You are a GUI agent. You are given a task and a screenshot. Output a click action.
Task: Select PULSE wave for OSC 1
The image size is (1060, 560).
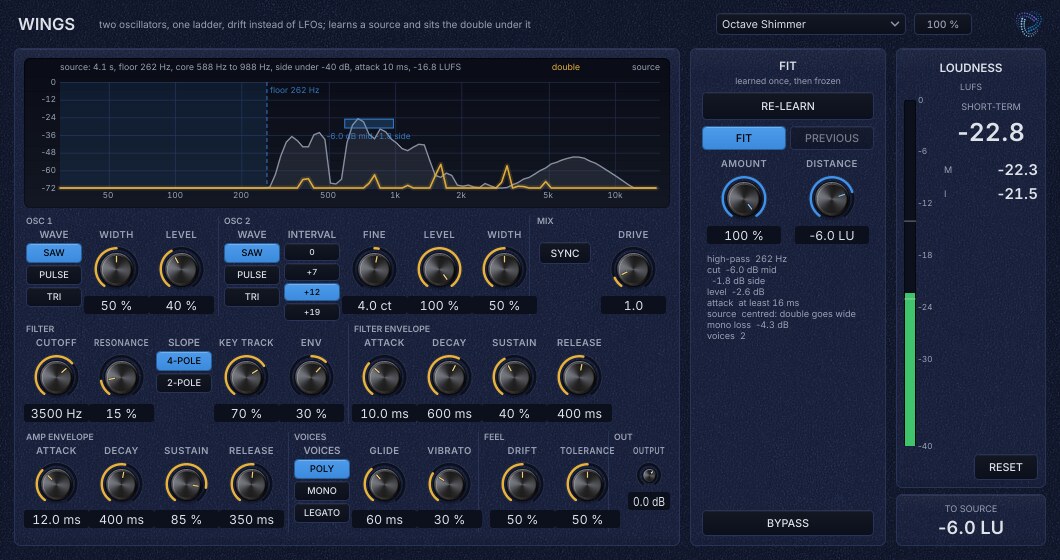[54, 275]
